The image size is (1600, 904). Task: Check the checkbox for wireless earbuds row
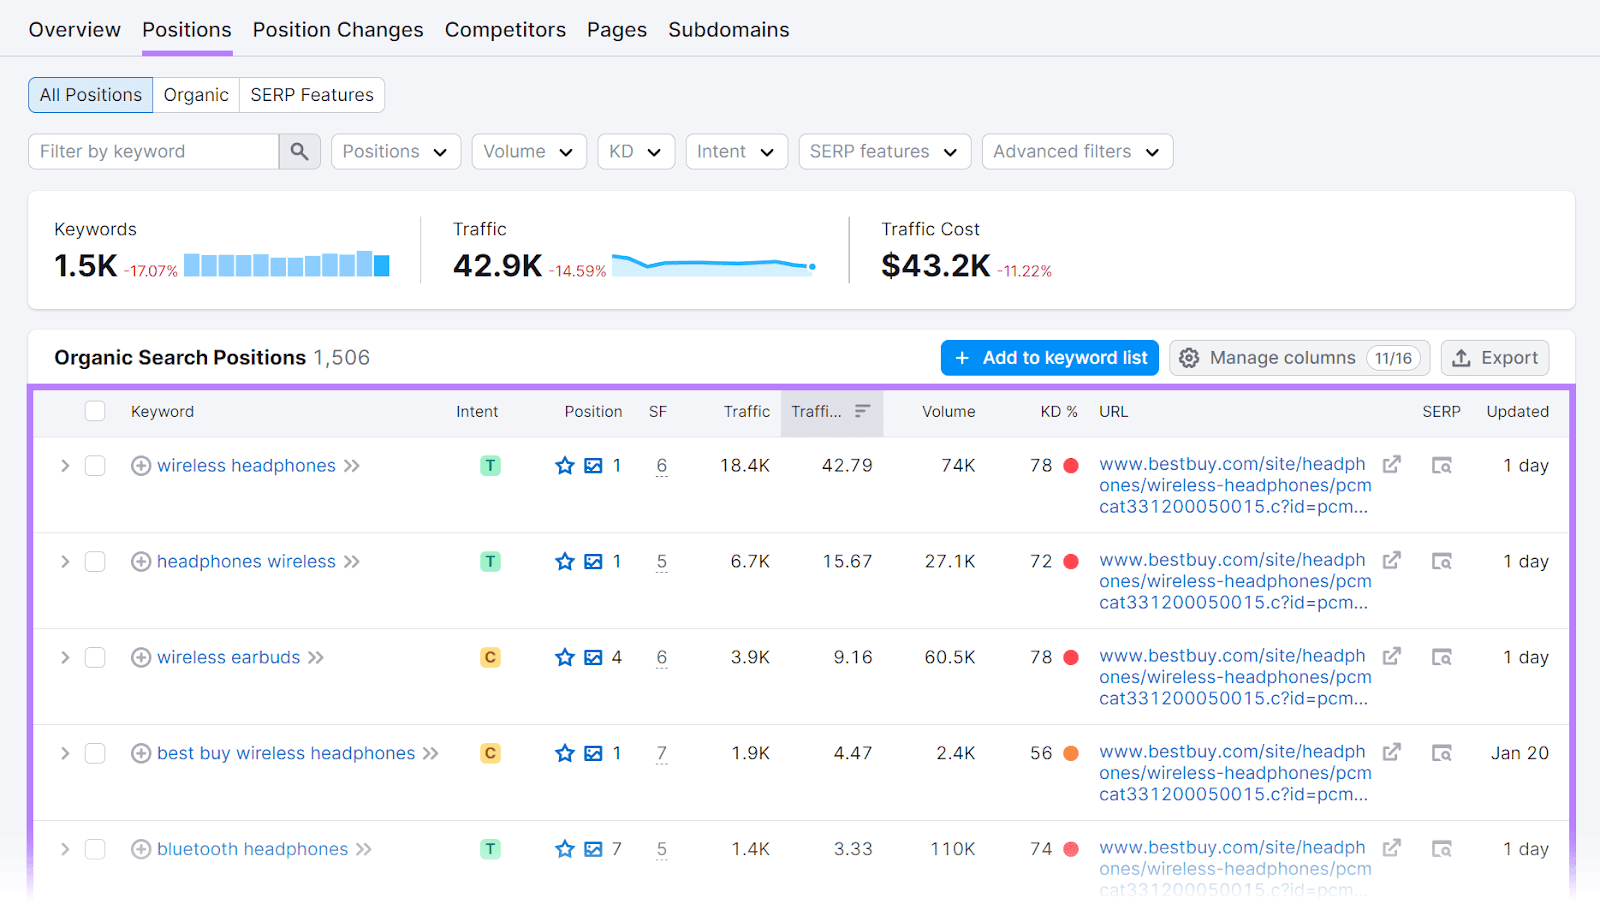click(95, 657)
